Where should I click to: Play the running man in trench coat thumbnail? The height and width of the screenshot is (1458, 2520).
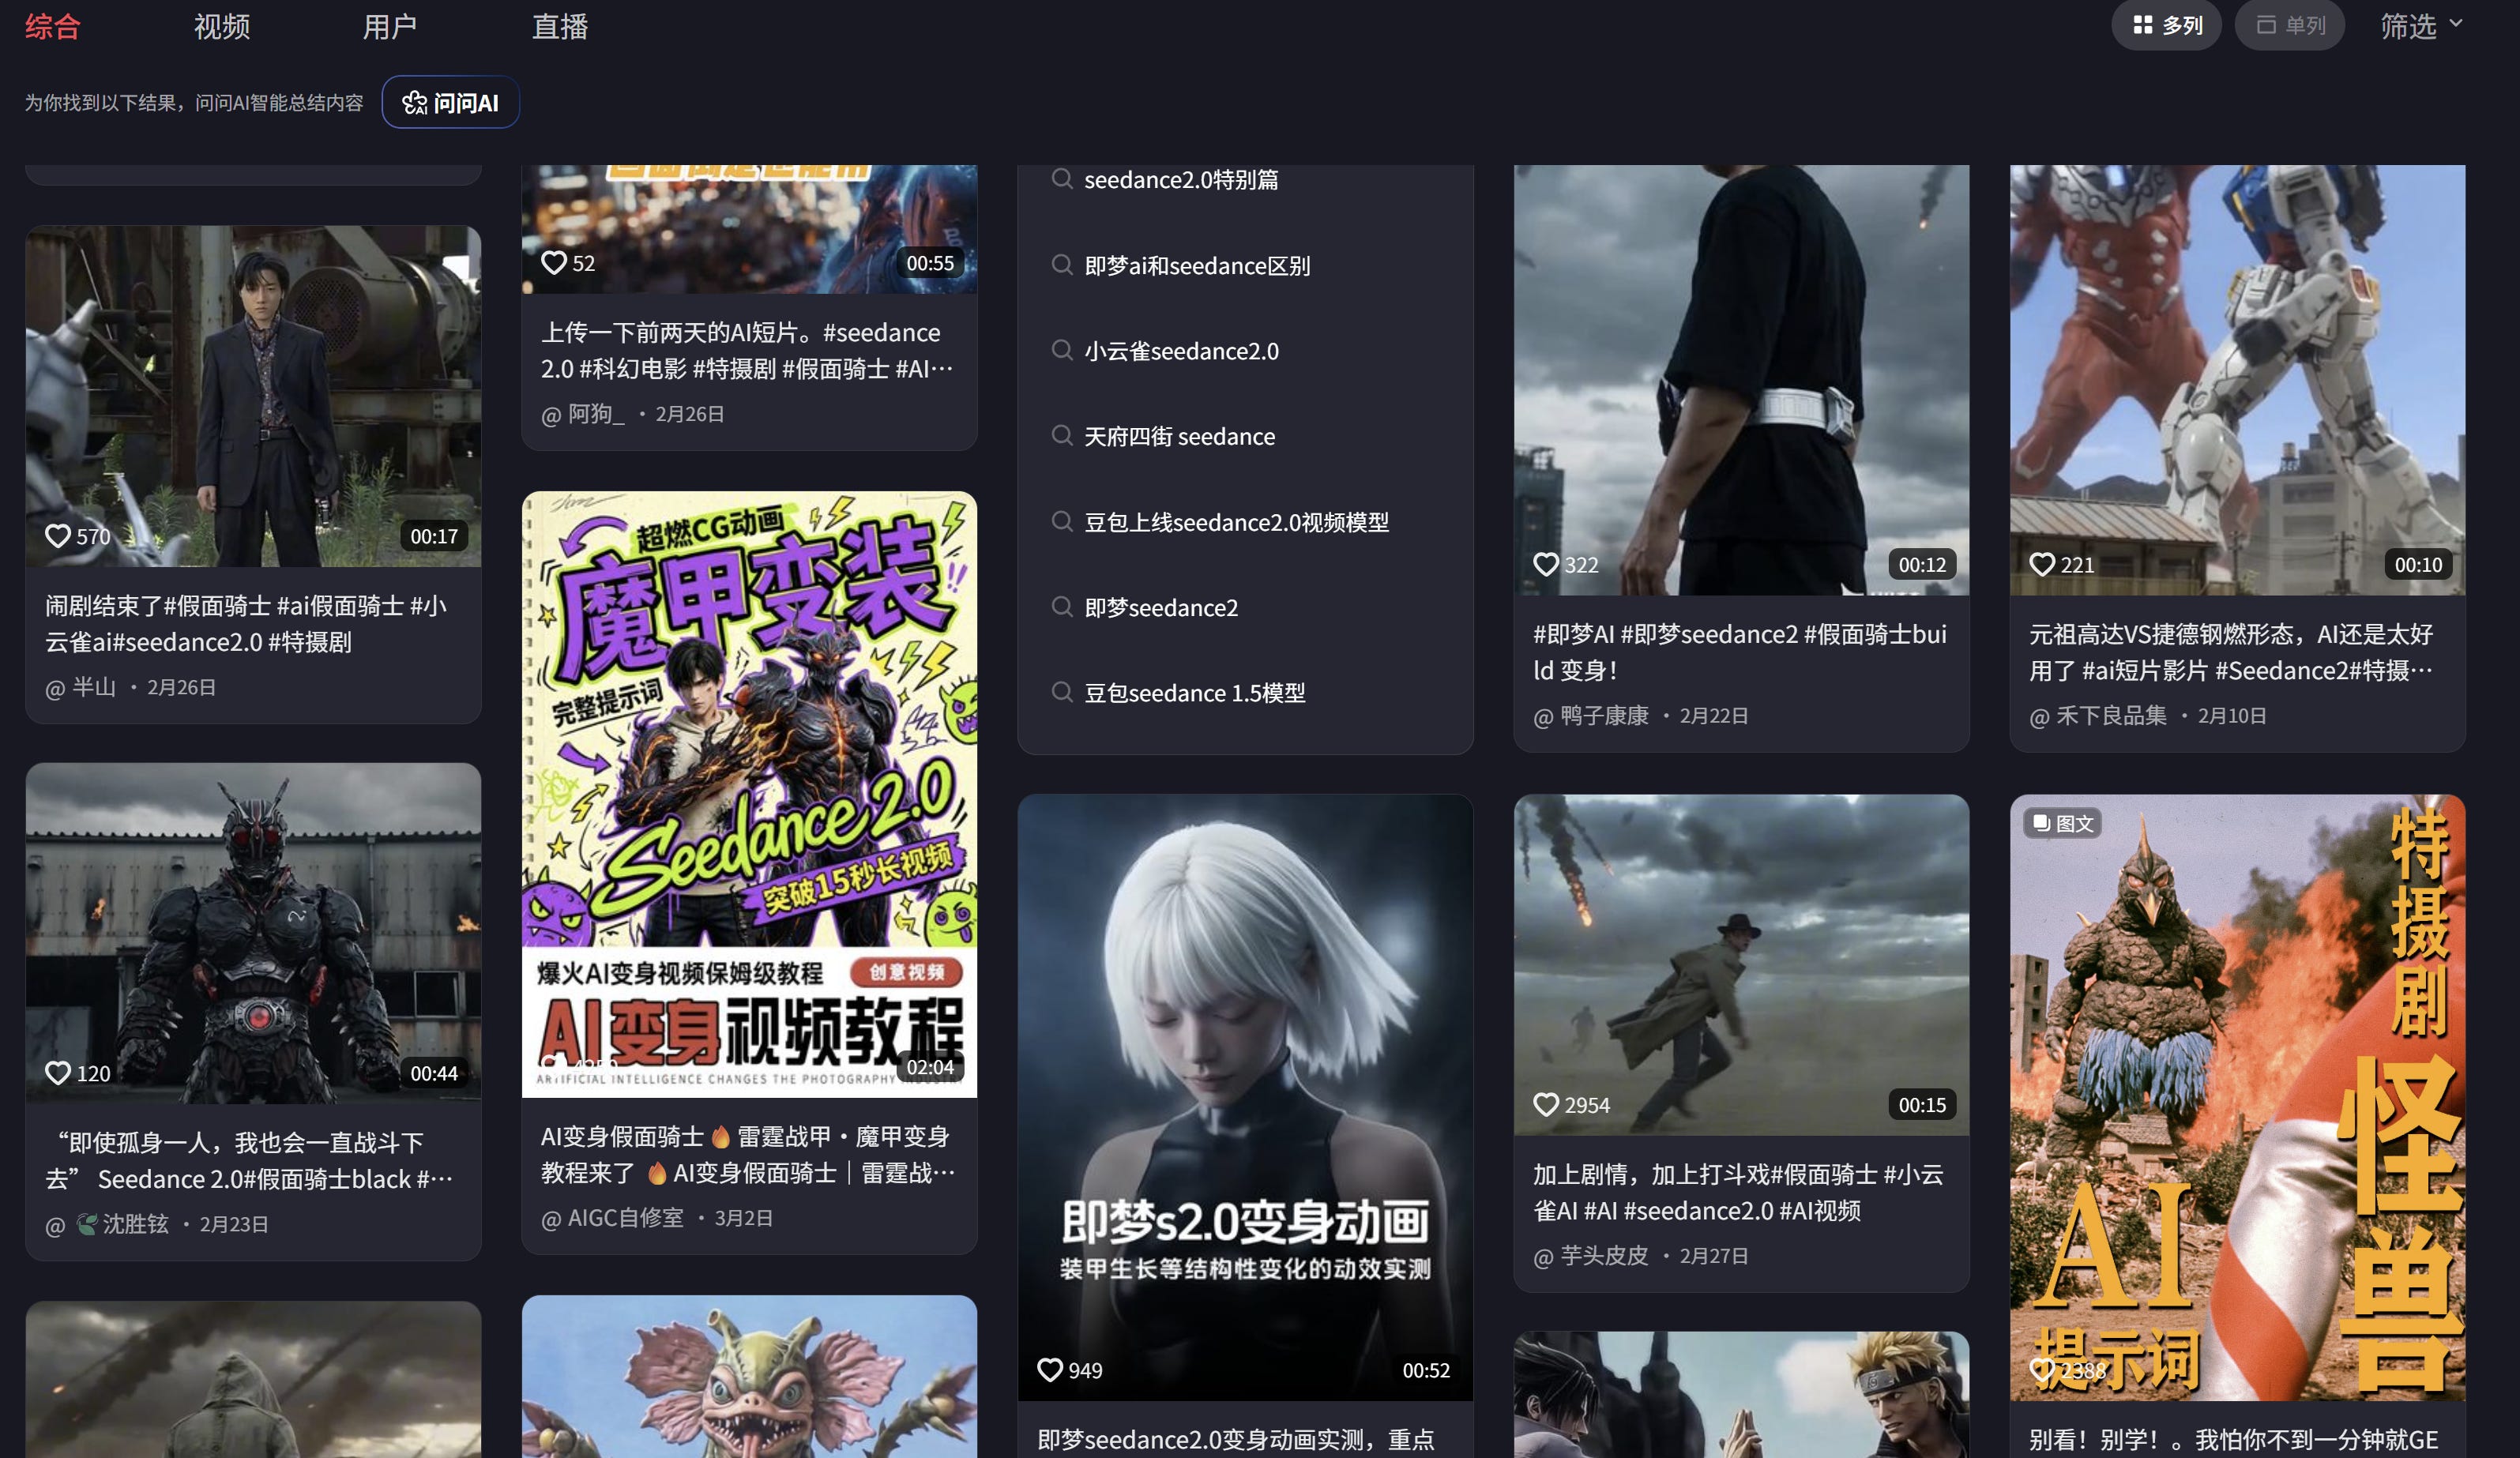point(1741,965)
